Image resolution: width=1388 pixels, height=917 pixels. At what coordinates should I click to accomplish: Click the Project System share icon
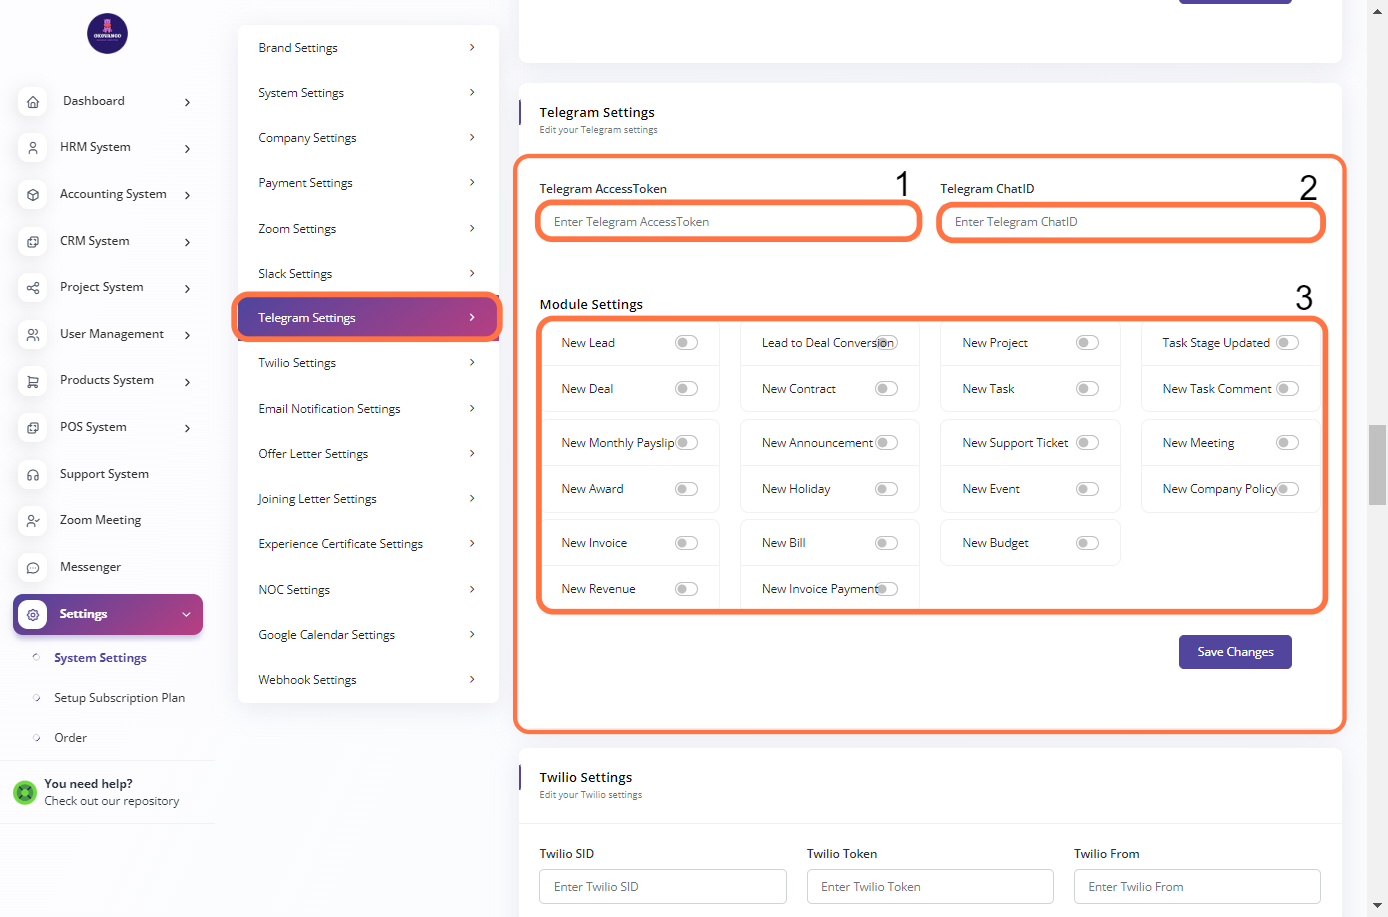coord(33,288)
